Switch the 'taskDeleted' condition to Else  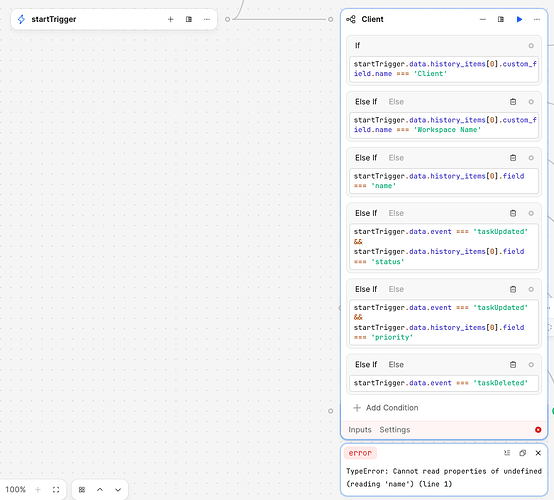(x=396, y=365)
